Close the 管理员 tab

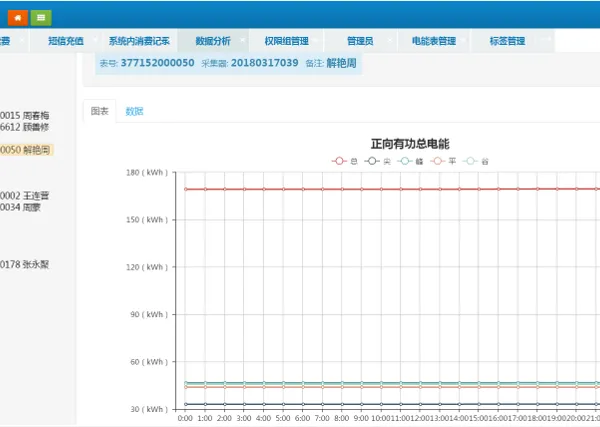[390, 39]
